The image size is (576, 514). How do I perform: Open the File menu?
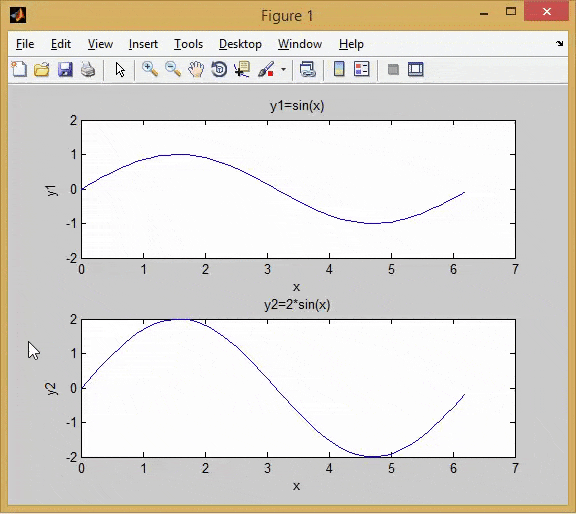point(25,44)
